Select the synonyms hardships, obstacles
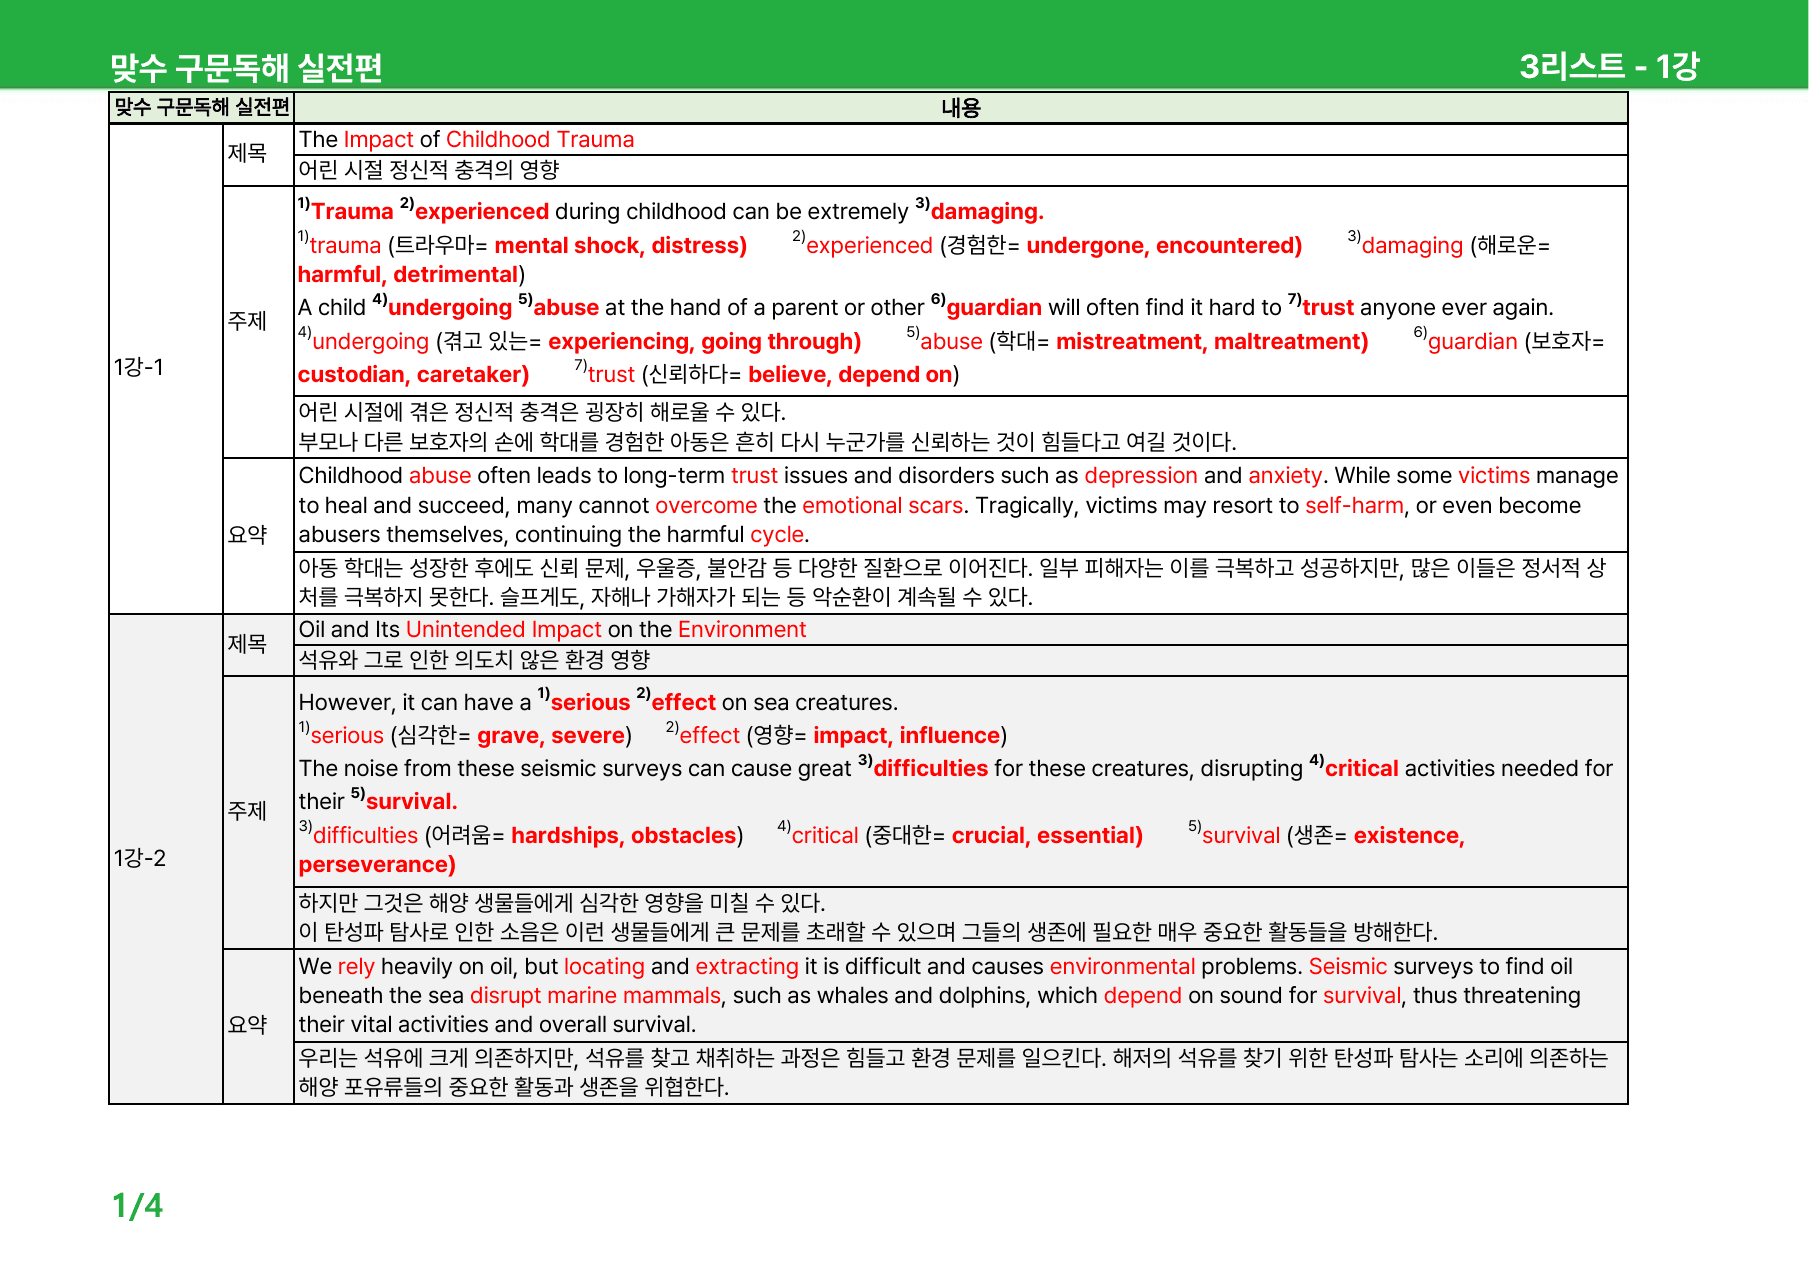This screenshot has width=1809, height=1279. coord(624,835)
